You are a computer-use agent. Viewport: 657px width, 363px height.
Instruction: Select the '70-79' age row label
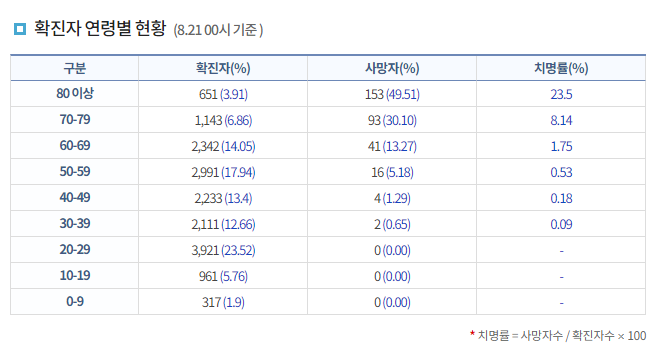pyautogui.click(x=75, y=120)
